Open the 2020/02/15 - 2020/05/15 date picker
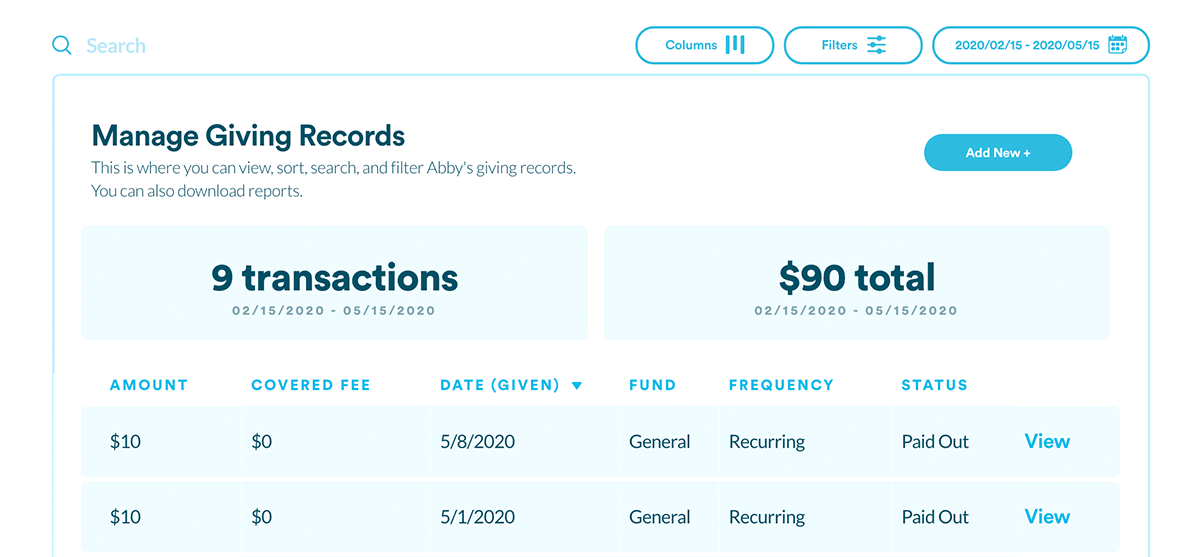 tap(1041, 45)
